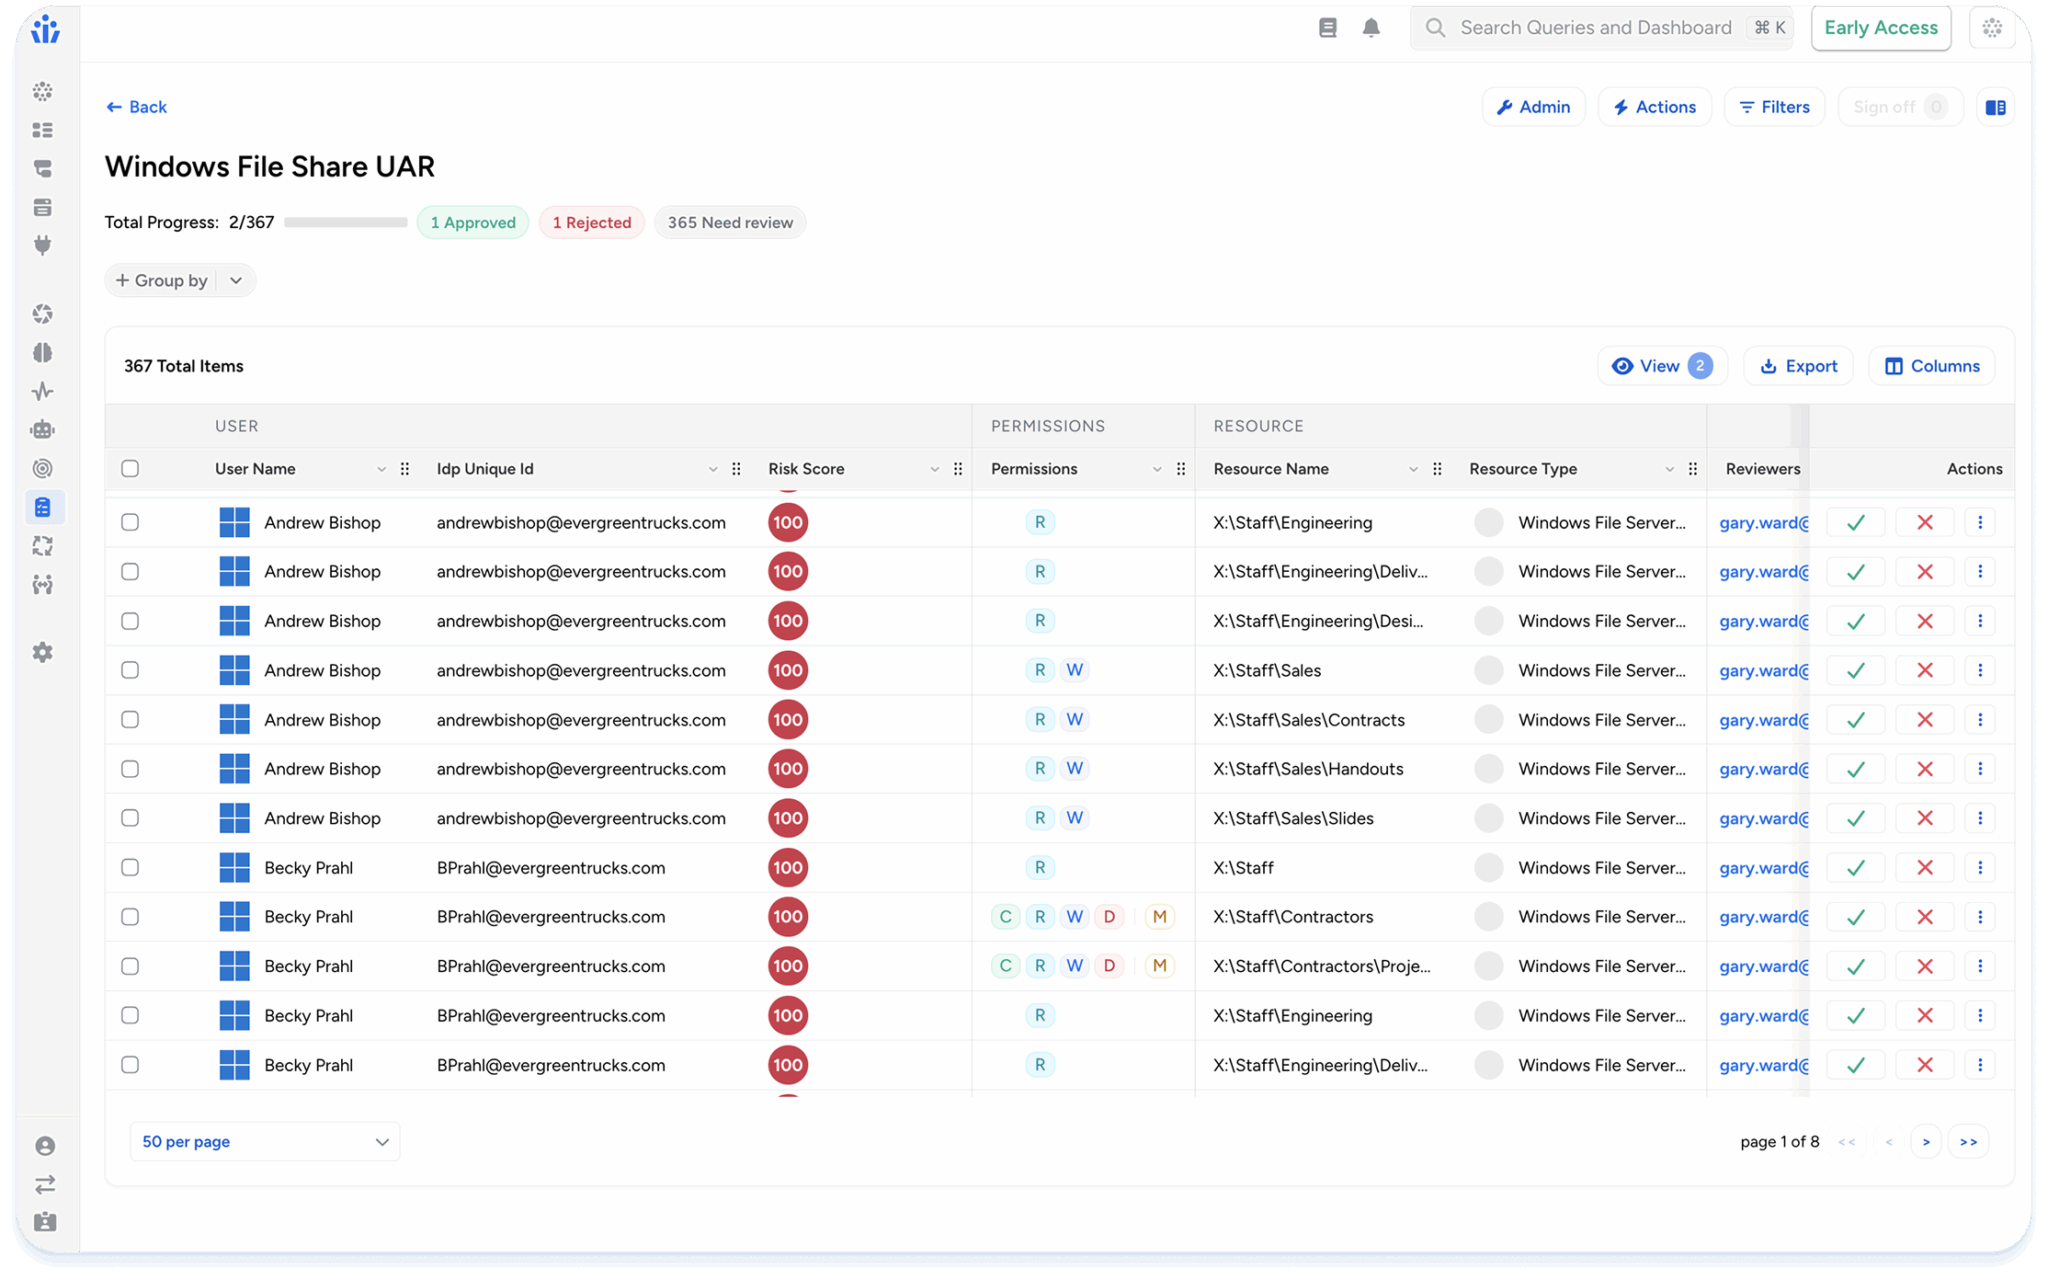Check the Becky Prahl X:\Staff row checkbox
This screenshot has height=1280, width=2048.
(x=130, y=868)
